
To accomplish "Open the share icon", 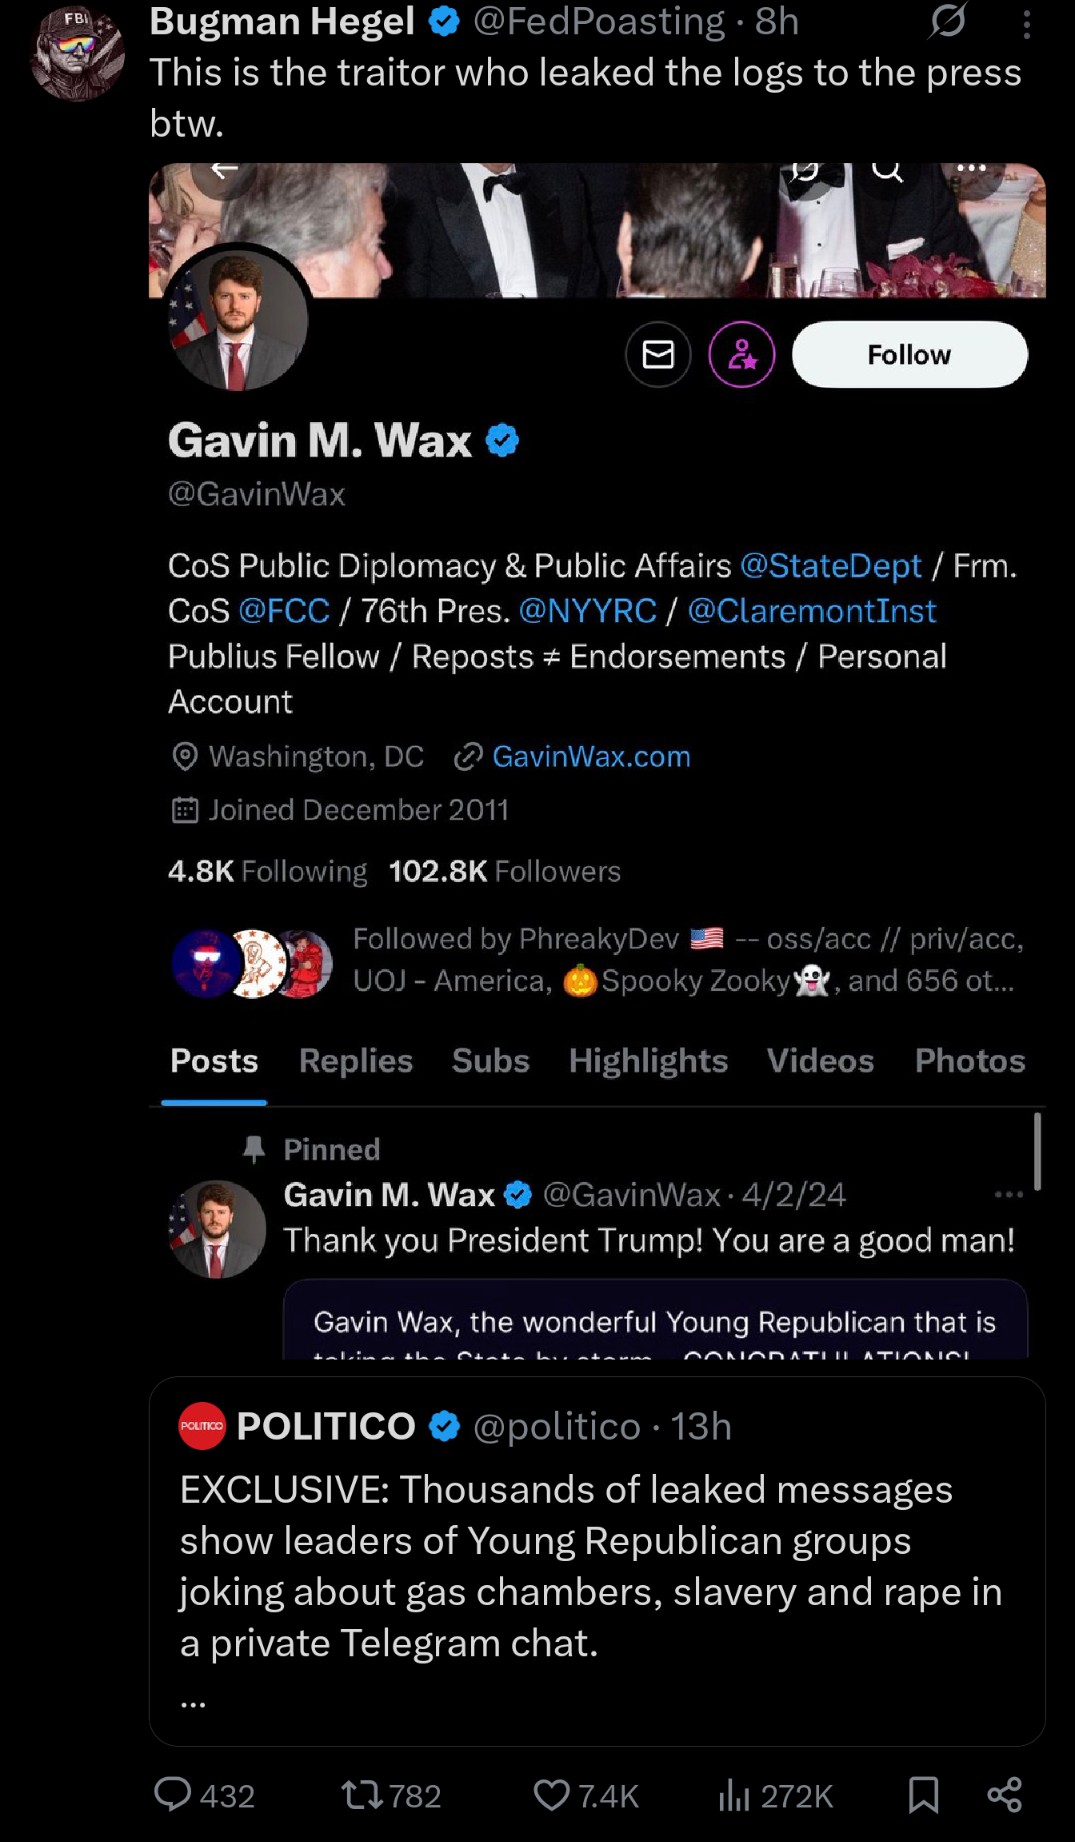I will [1004, 1795].
